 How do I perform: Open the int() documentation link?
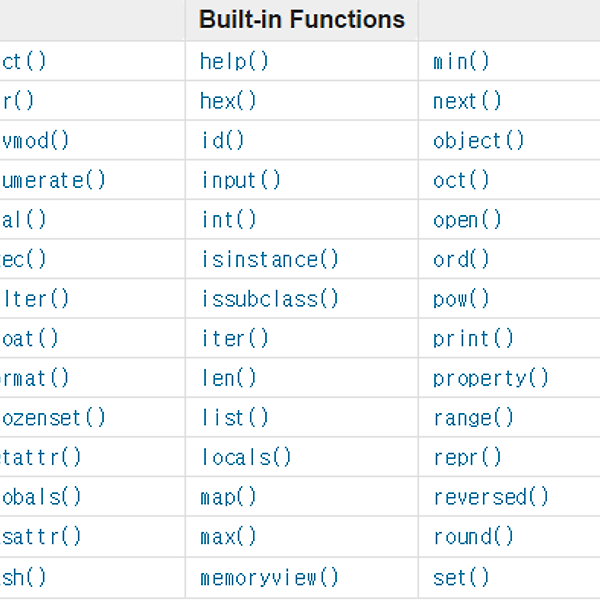pos(229,220)
